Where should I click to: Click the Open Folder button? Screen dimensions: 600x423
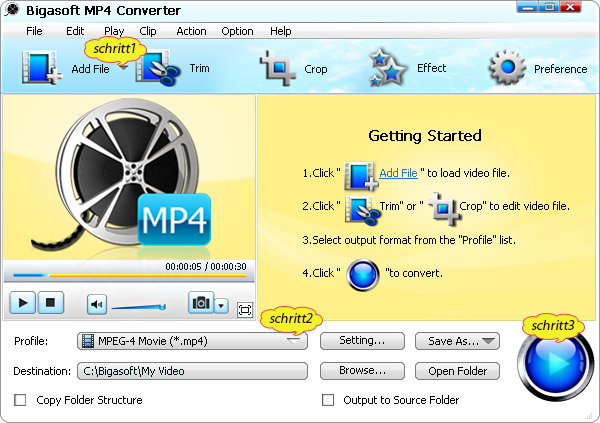click(457, 371)
